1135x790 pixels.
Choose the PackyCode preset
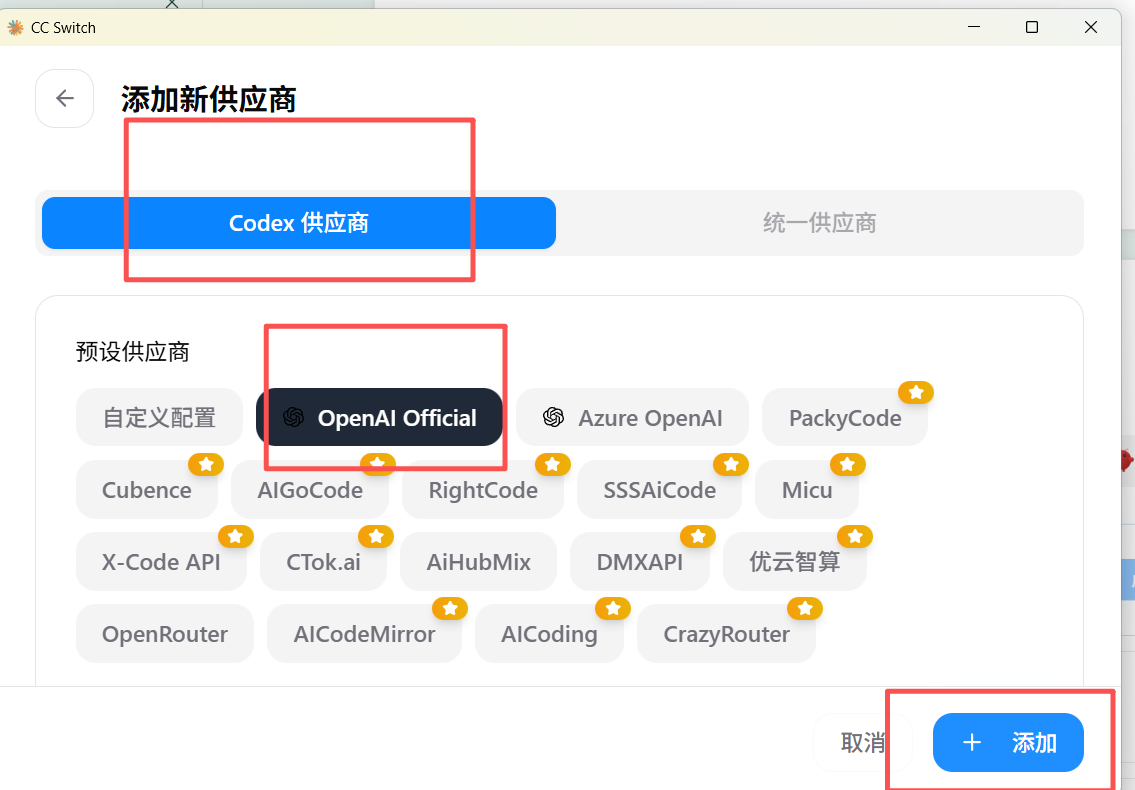[x=845, y=417]
